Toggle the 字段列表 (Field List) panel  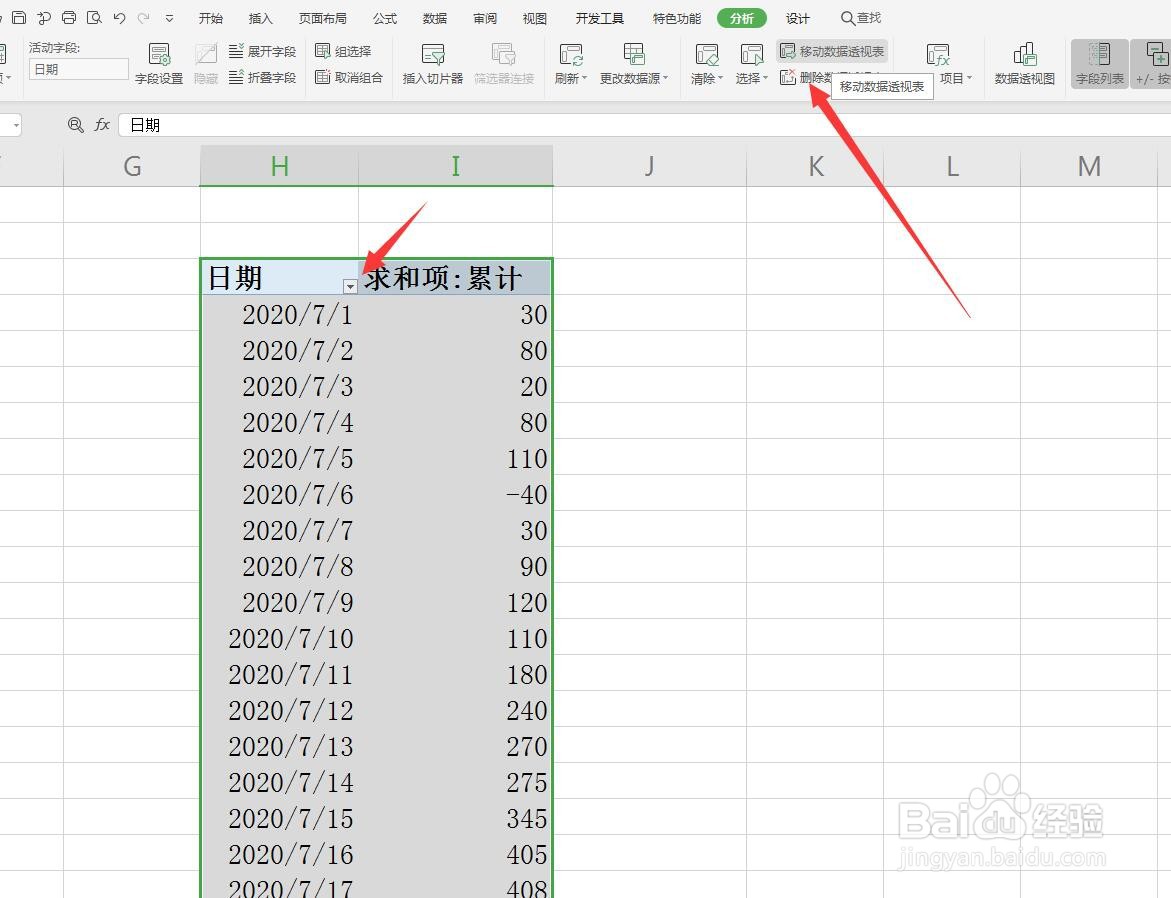[x=1098, y=63]
